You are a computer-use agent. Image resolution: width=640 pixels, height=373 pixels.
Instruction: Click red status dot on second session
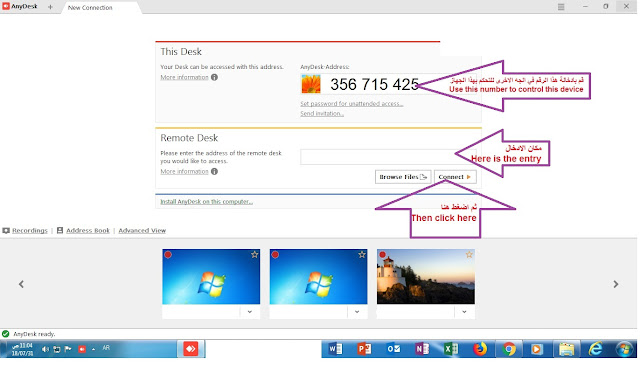275,255
